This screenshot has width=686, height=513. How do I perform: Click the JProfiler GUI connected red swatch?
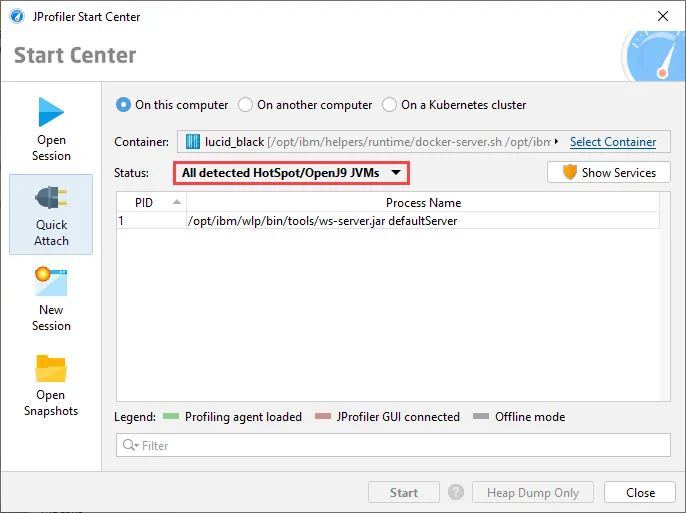pos(323,416)
